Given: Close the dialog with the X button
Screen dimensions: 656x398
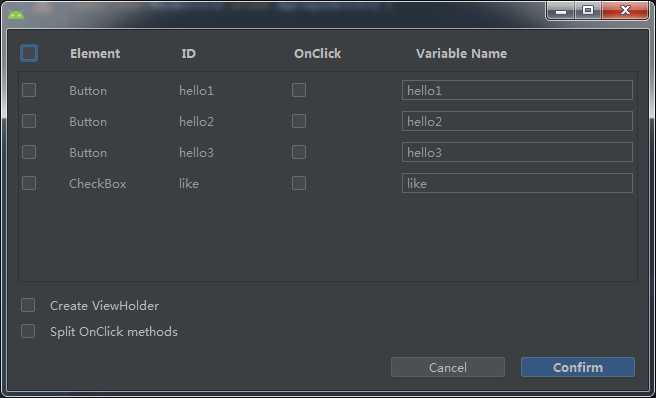Looking at the screenshot, I should click(625, 10).
